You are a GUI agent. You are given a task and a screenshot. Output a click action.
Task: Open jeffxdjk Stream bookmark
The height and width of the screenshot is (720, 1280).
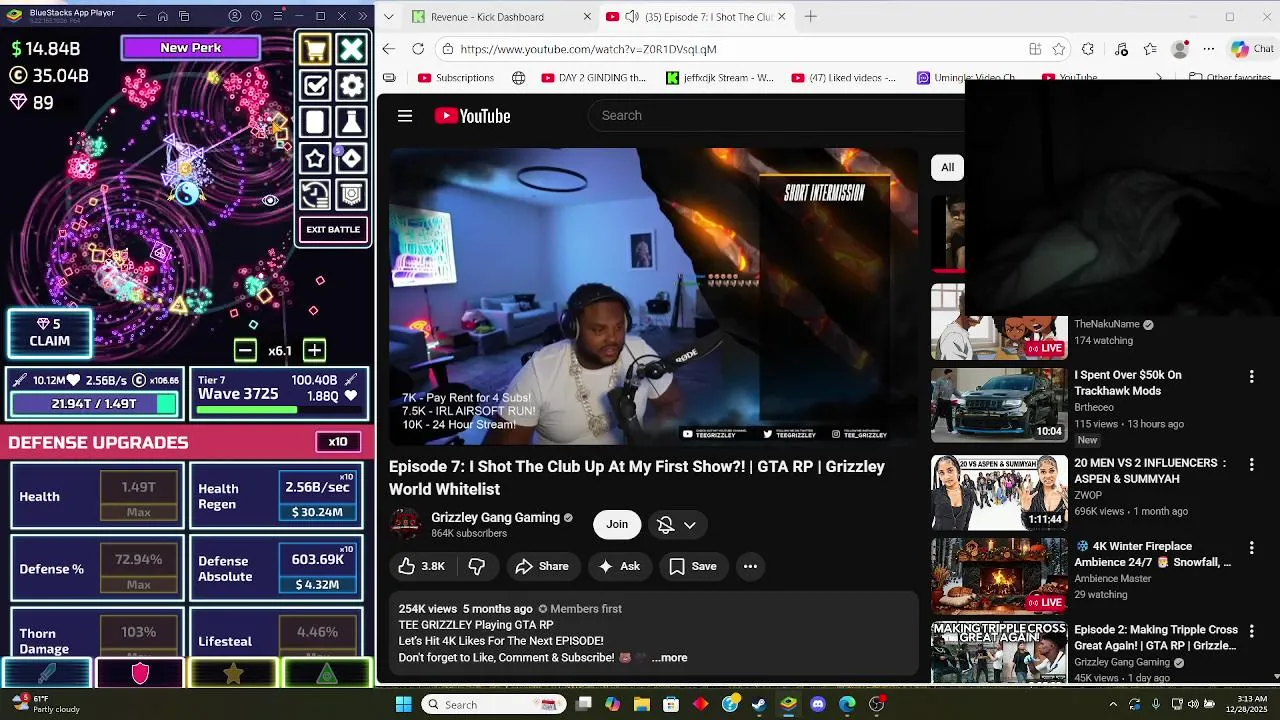720,77
